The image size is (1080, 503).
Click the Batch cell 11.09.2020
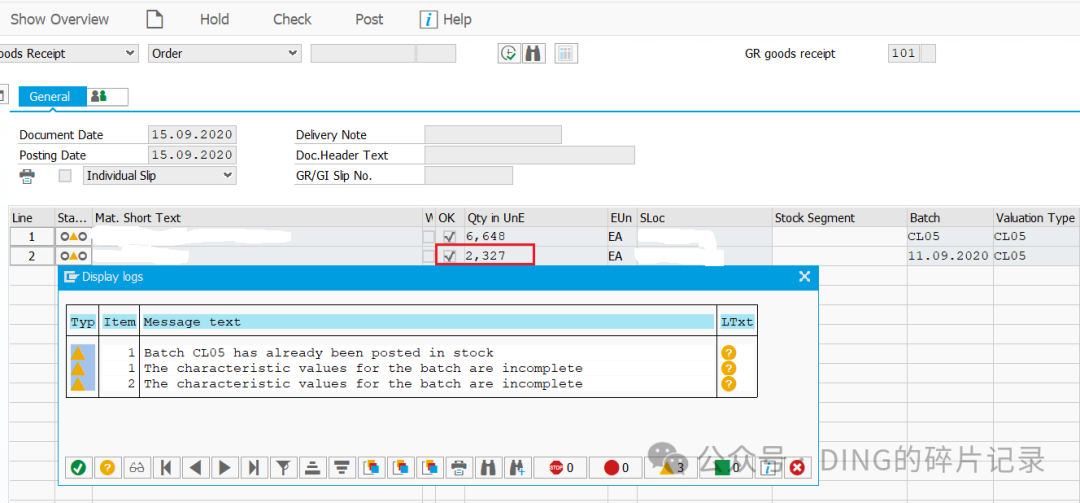950,256
